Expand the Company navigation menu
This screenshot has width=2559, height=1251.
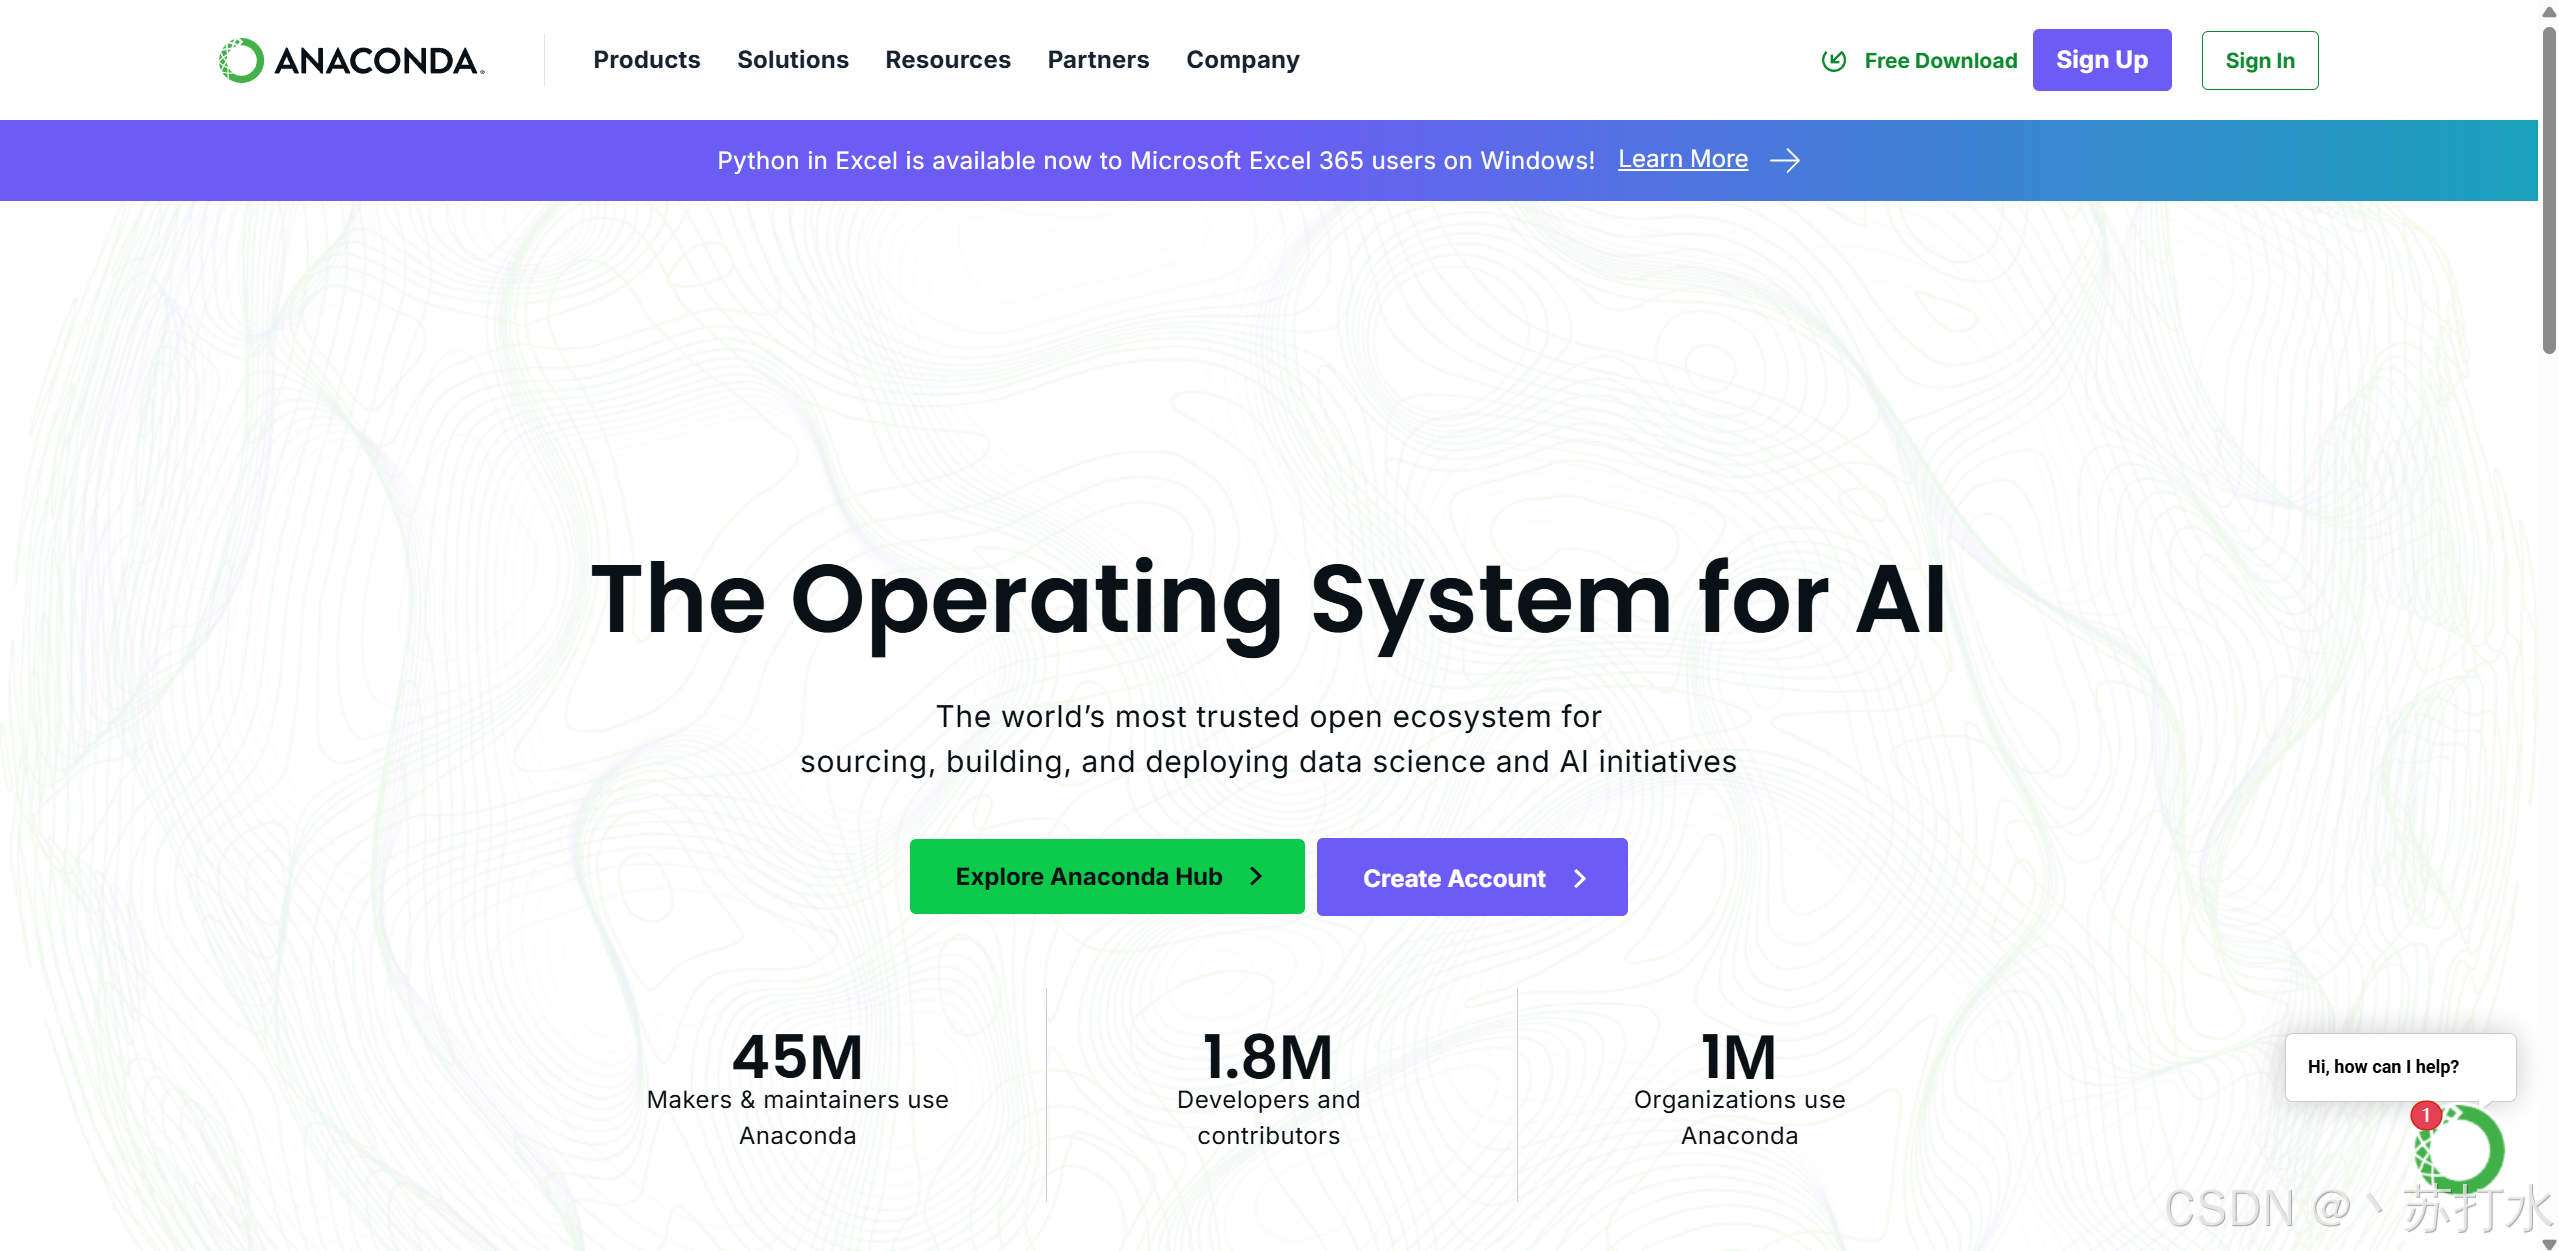(1242, 60)
